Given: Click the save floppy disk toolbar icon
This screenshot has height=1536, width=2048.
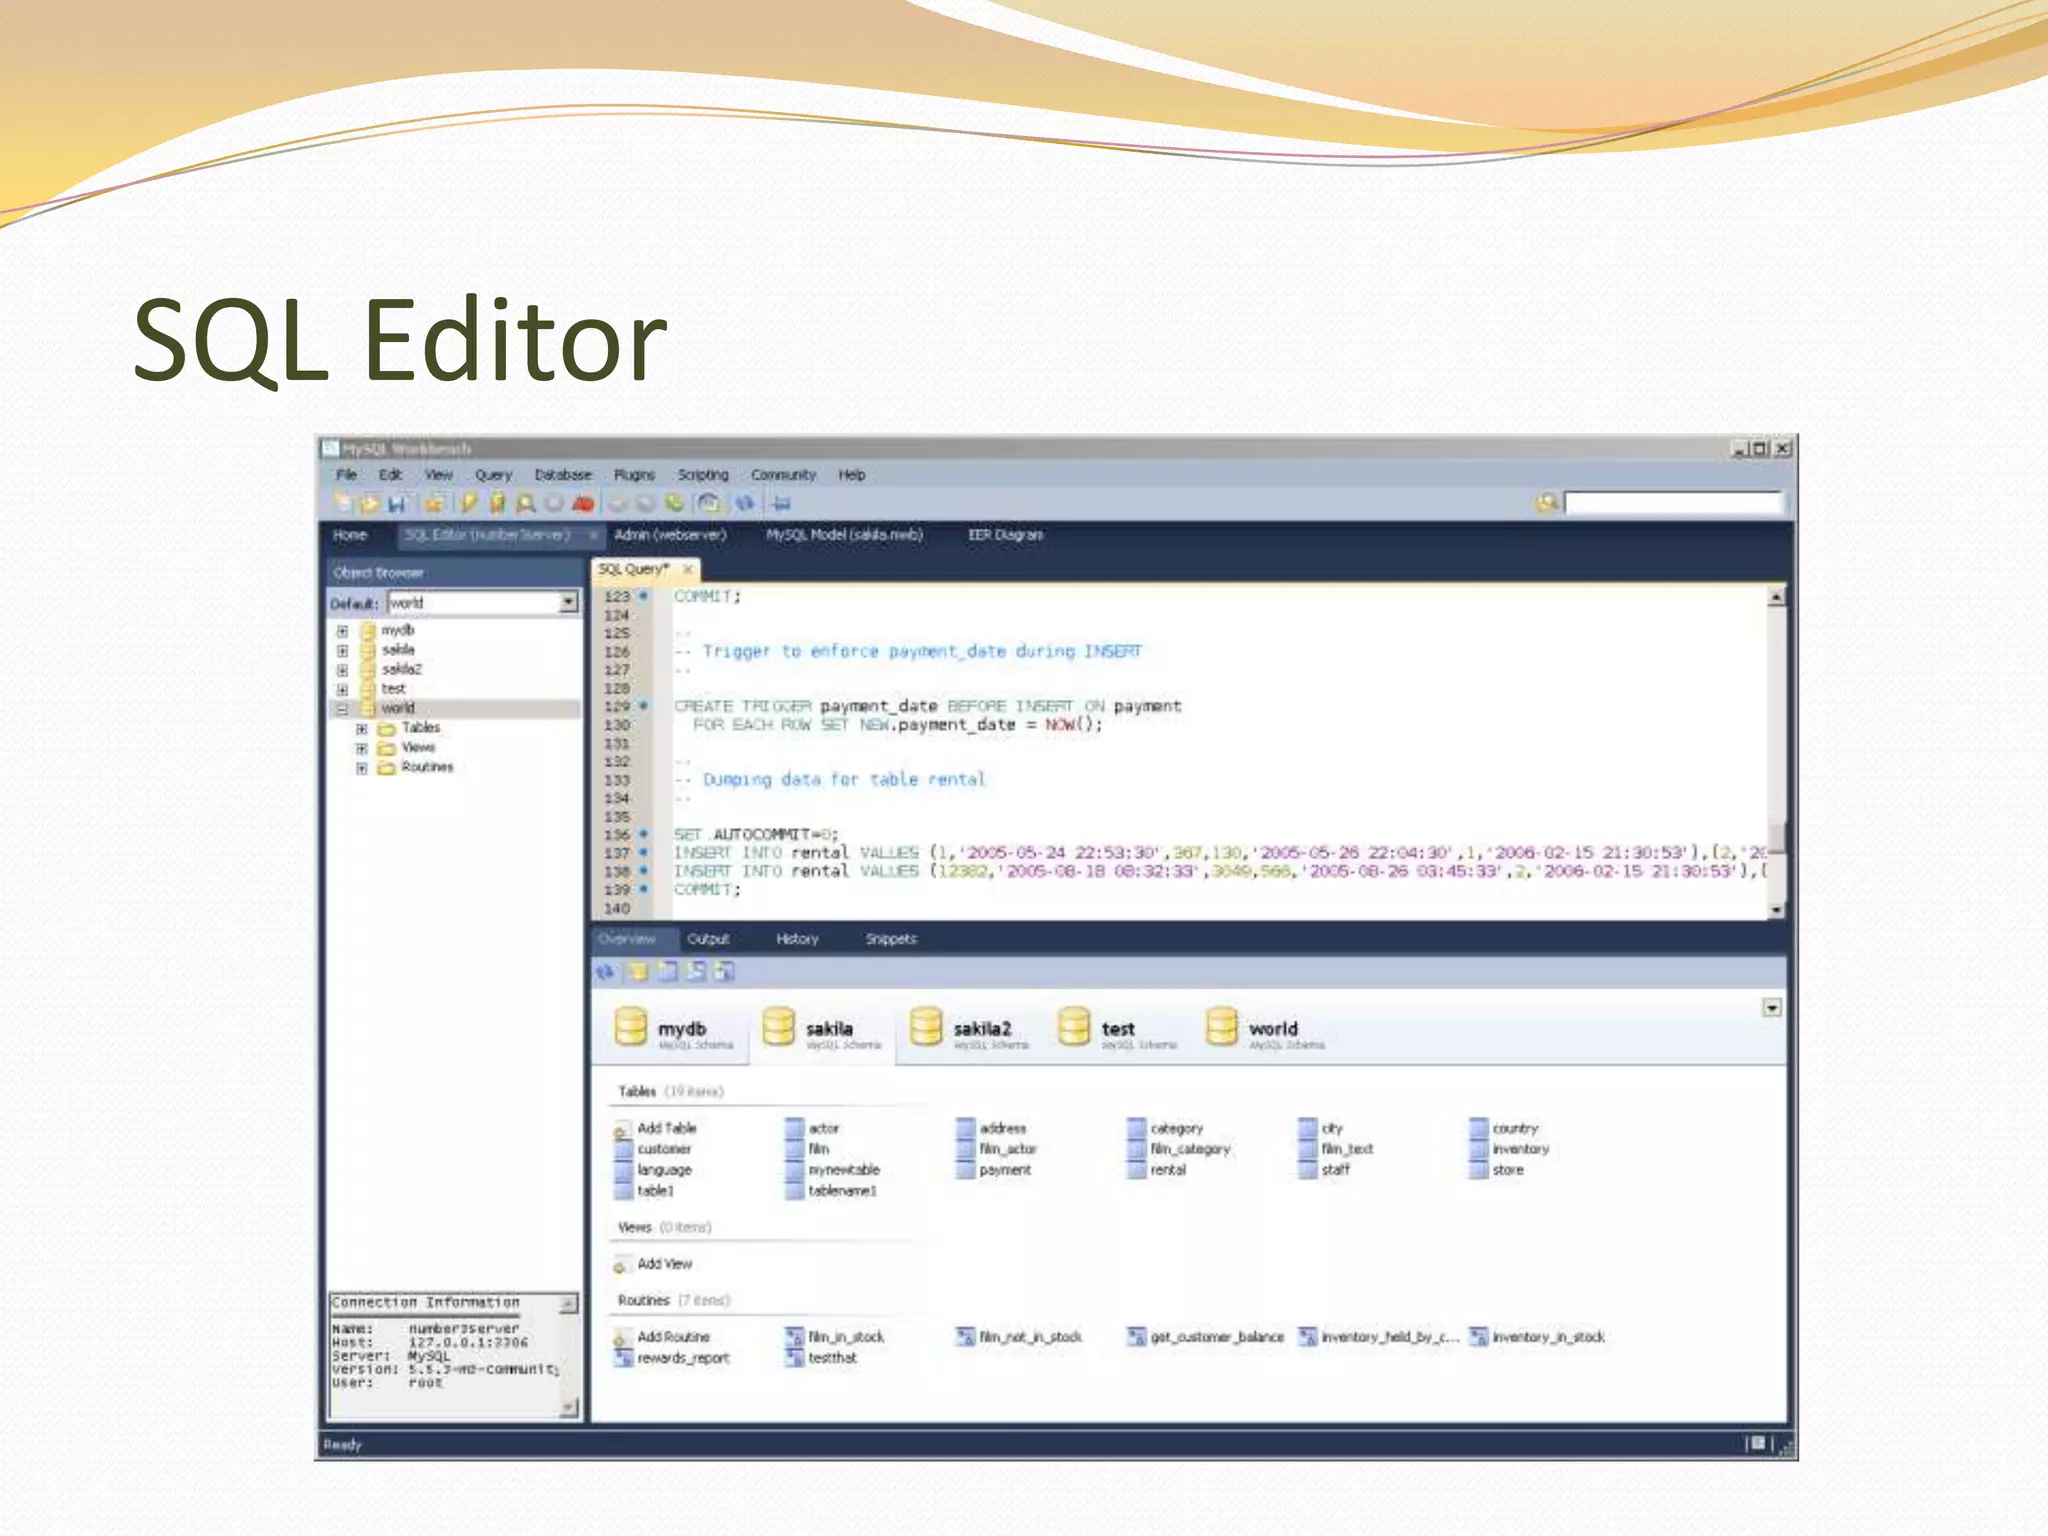Looking at the screenshot, I should [x=397, y=504].
